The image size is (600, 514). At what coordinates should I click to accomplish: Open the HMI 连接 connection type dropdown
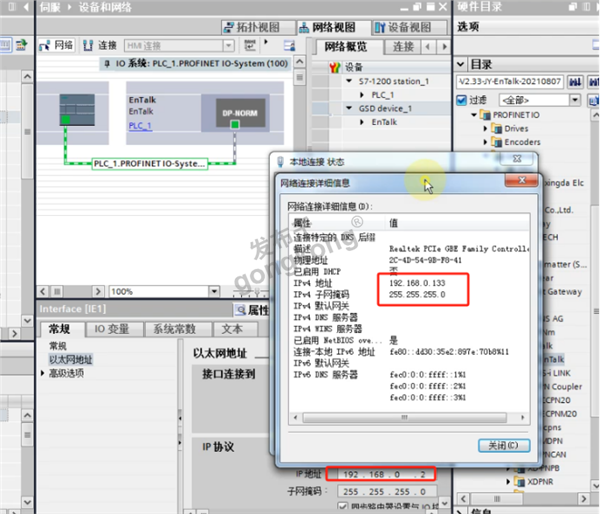pos(228,46)
